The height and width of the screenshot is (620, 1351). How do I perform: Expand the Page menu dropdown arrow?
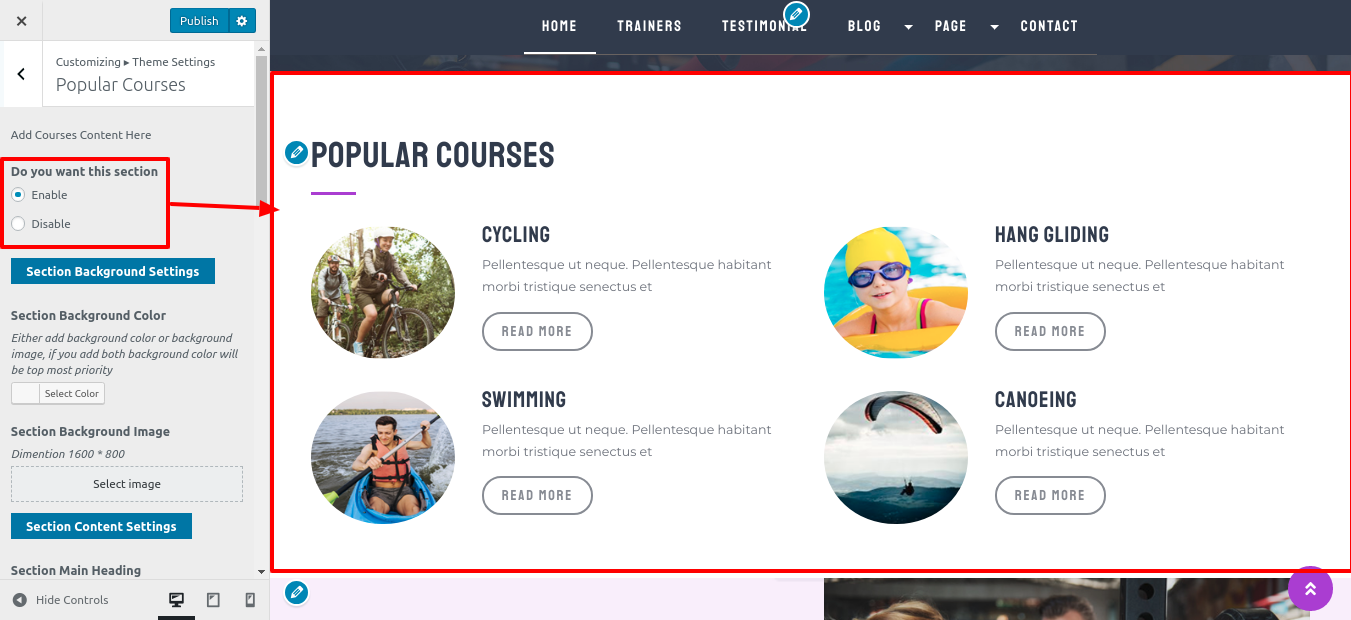tap(994, 27)
